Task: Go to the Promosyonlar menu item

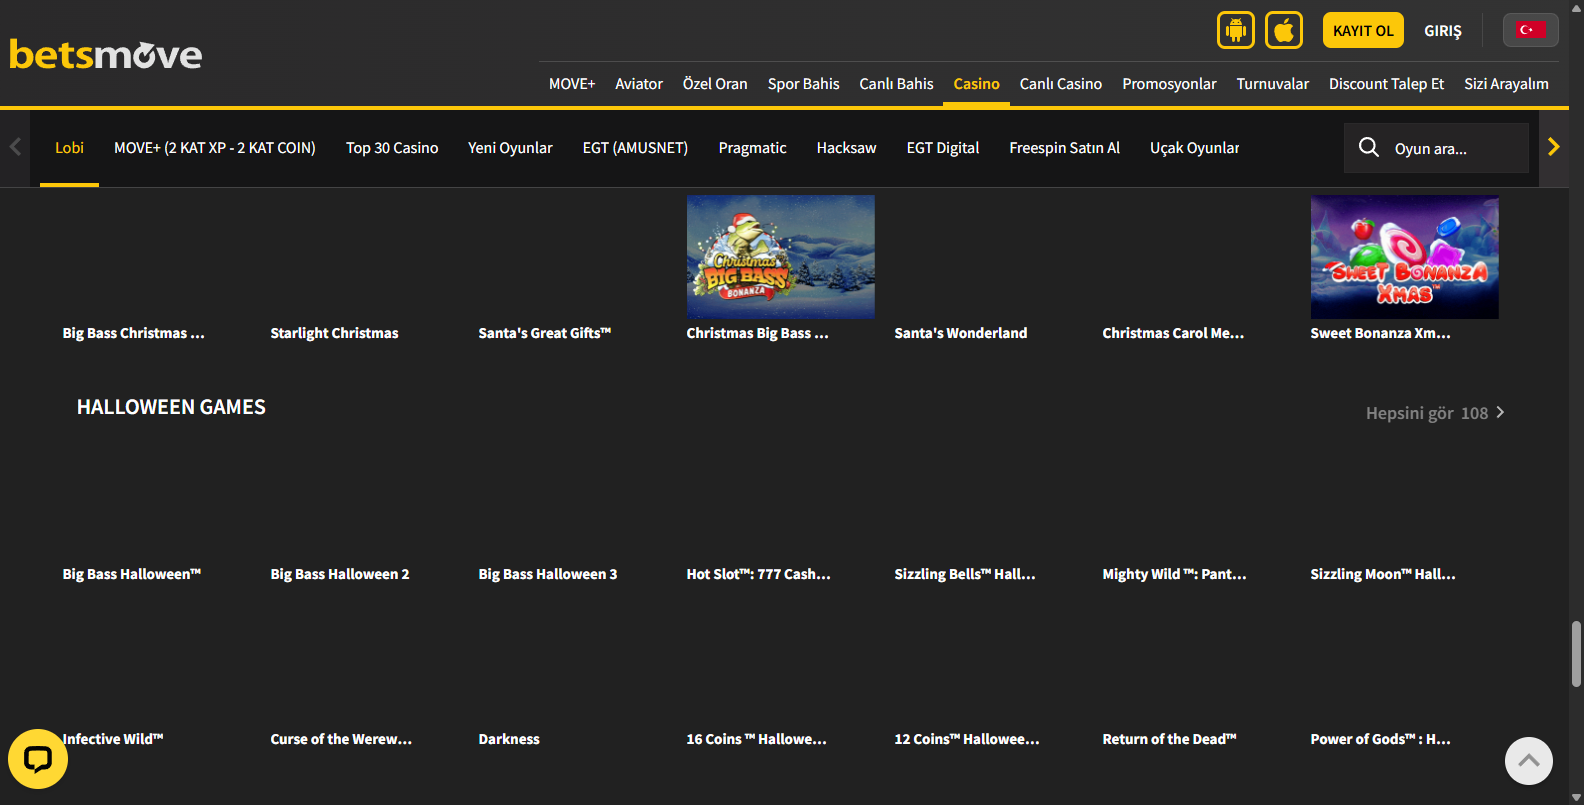Action: click(x=1169, y=84)
